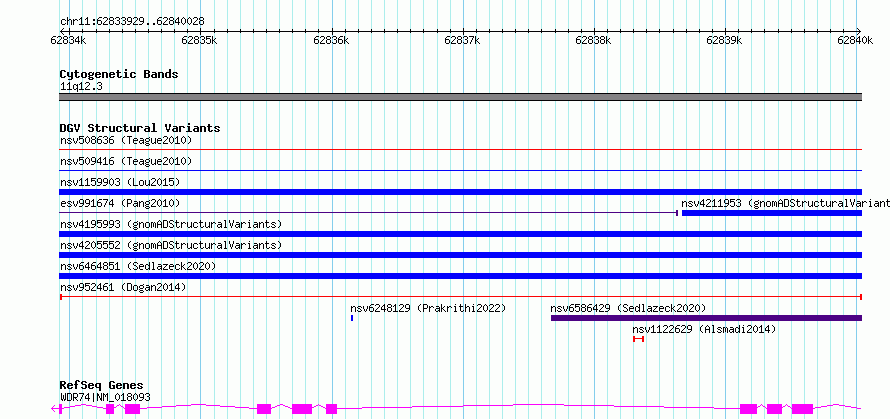Screen dimensions: 890x419
Task: Click the WDR74 exon just right of 62839k
Action: tap(748, 408)
